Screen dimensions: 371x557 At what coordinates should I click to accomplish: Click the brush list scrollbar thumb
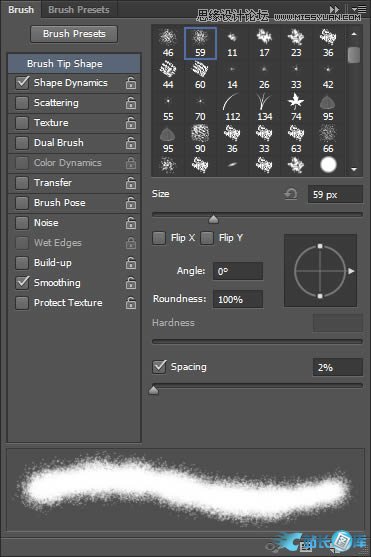tap(354, 55)
